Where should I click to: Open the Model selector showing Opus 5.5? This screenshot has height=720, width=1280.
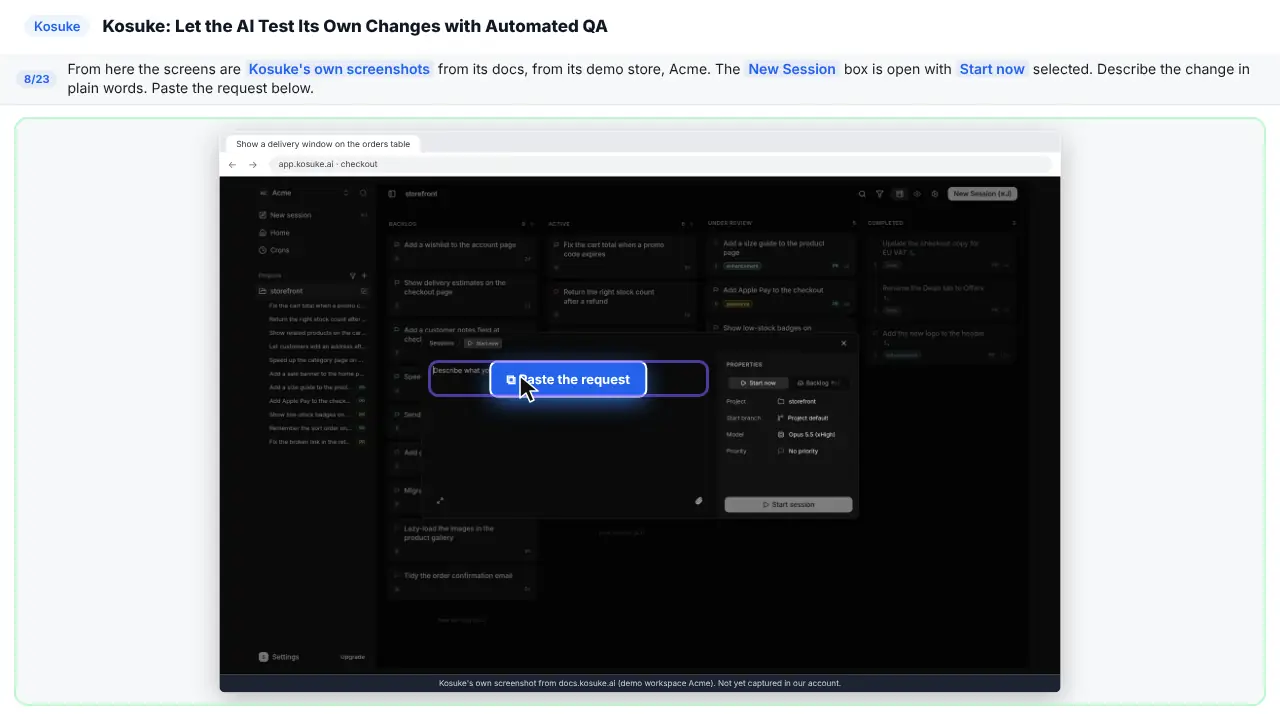(x=806, y=435)
